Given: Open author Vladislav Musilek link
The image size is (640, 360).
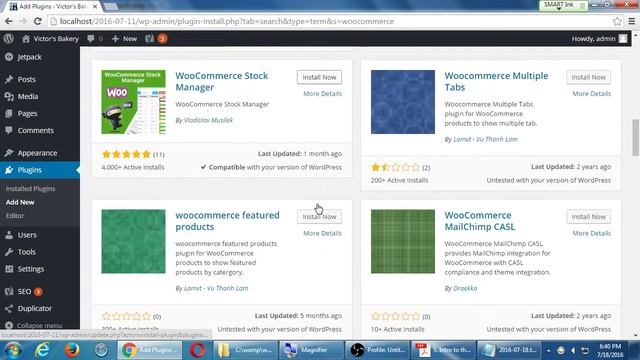Looking at the screenshot, I should pyautogui.click(x=208, y=120).
